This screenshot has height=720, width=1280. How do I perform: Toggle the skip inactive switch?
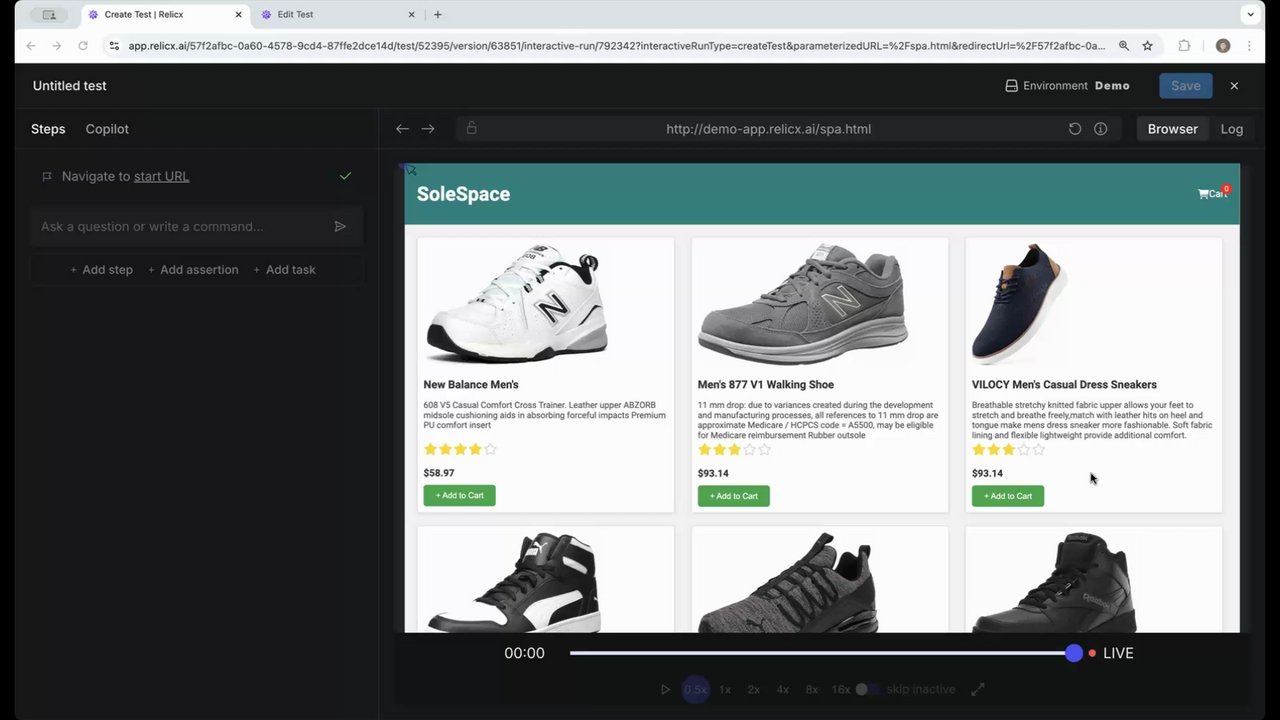click(866, 689)
